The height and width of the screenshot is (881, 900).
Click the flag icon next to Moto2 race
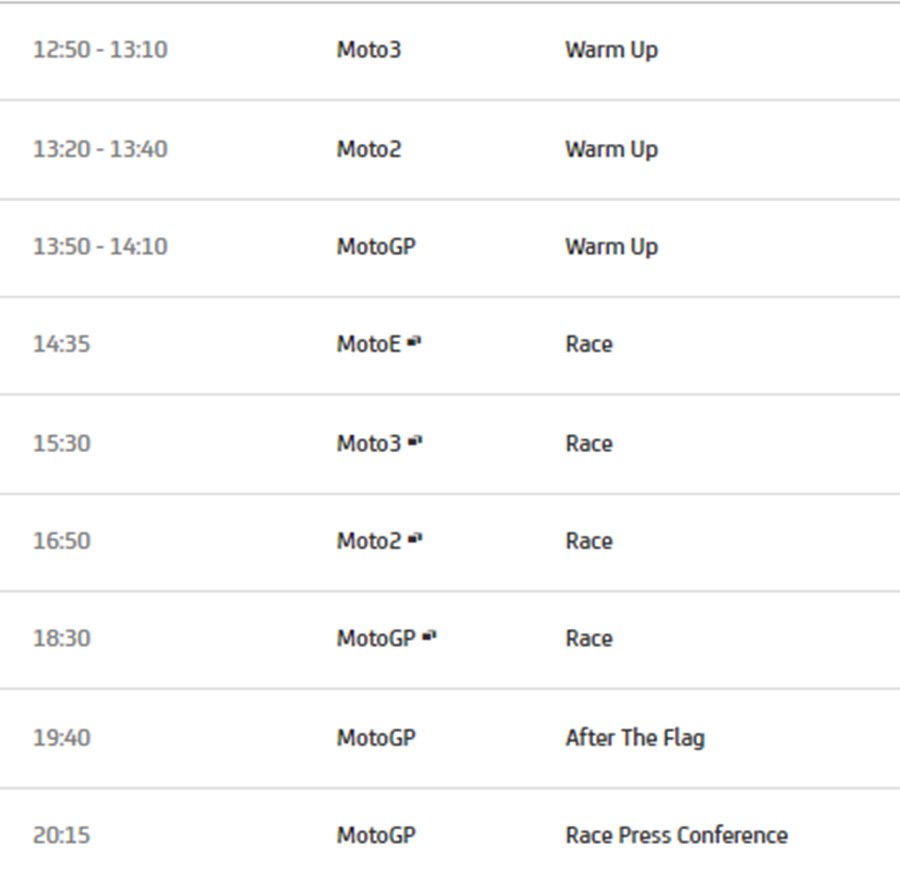(415, 539)
